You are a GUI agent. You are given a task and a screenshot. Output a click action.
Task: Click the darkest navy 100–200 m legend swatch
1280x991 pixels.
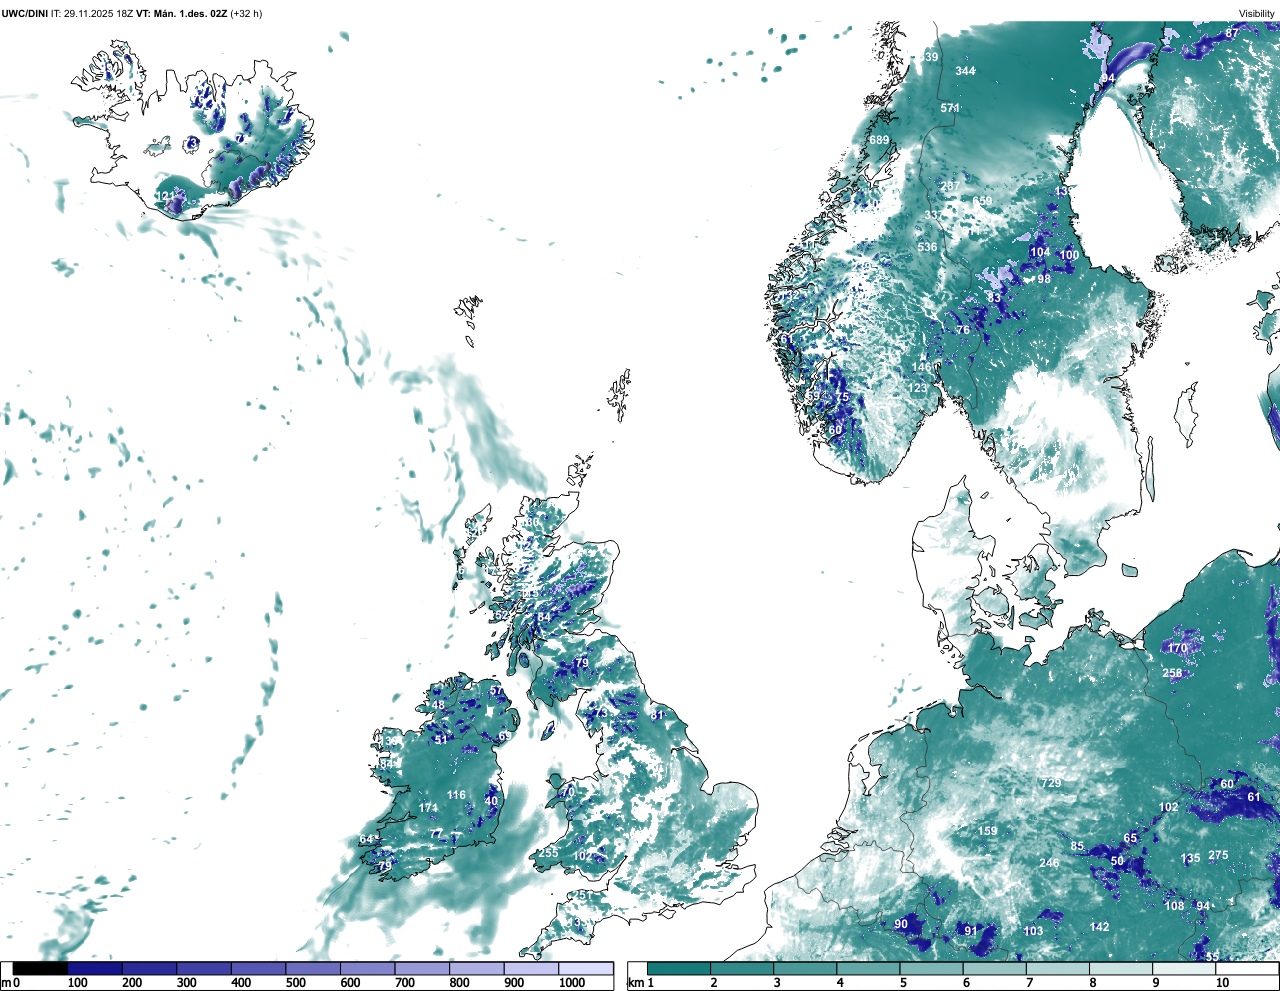pyautogui.click(x=95, y=968)
